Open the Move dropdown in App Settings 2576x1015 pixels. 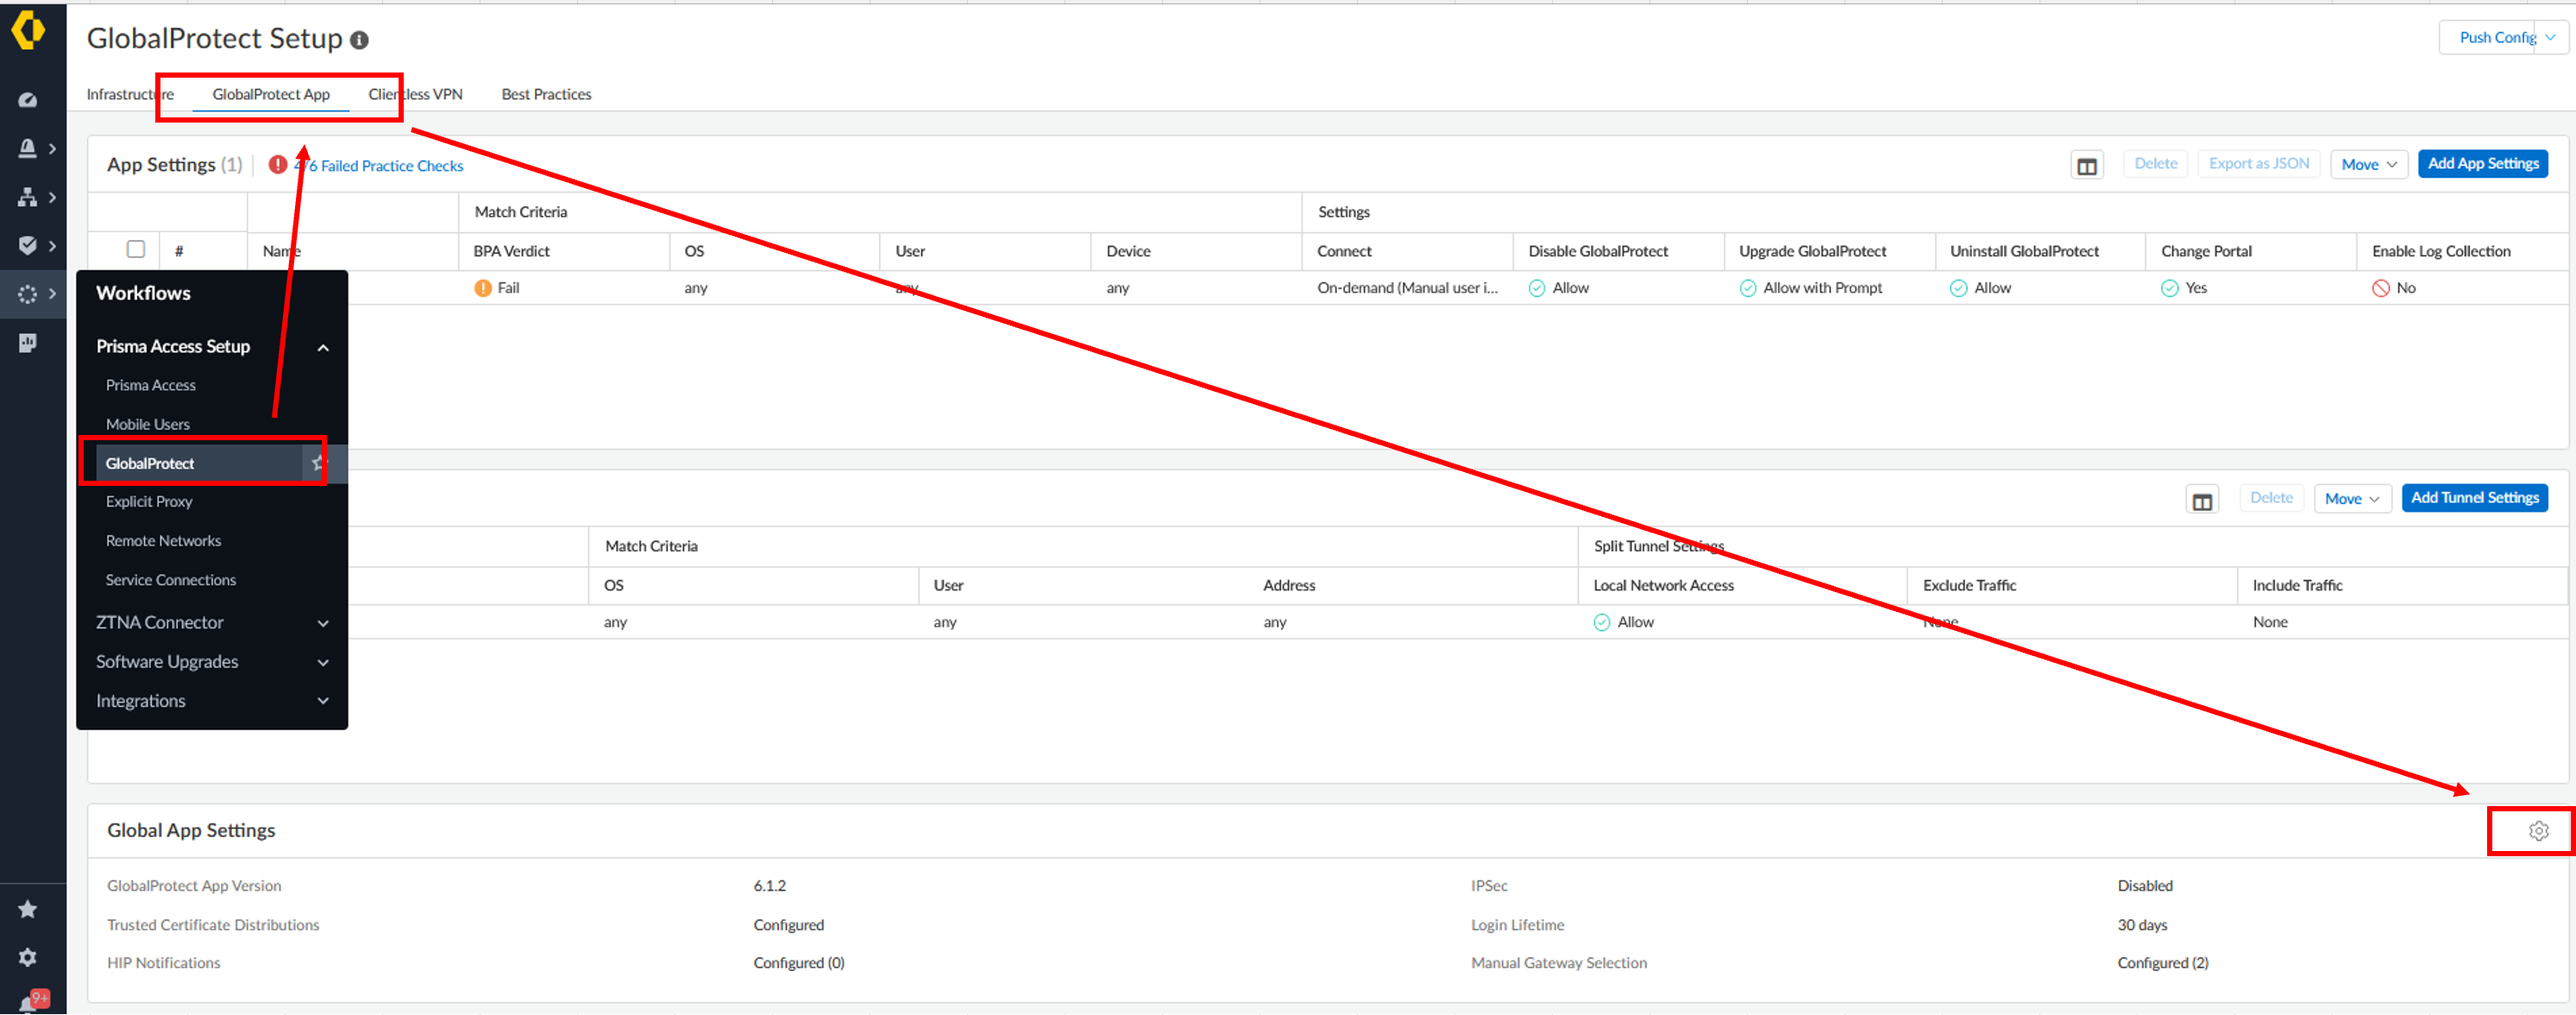click(2368, 165)
